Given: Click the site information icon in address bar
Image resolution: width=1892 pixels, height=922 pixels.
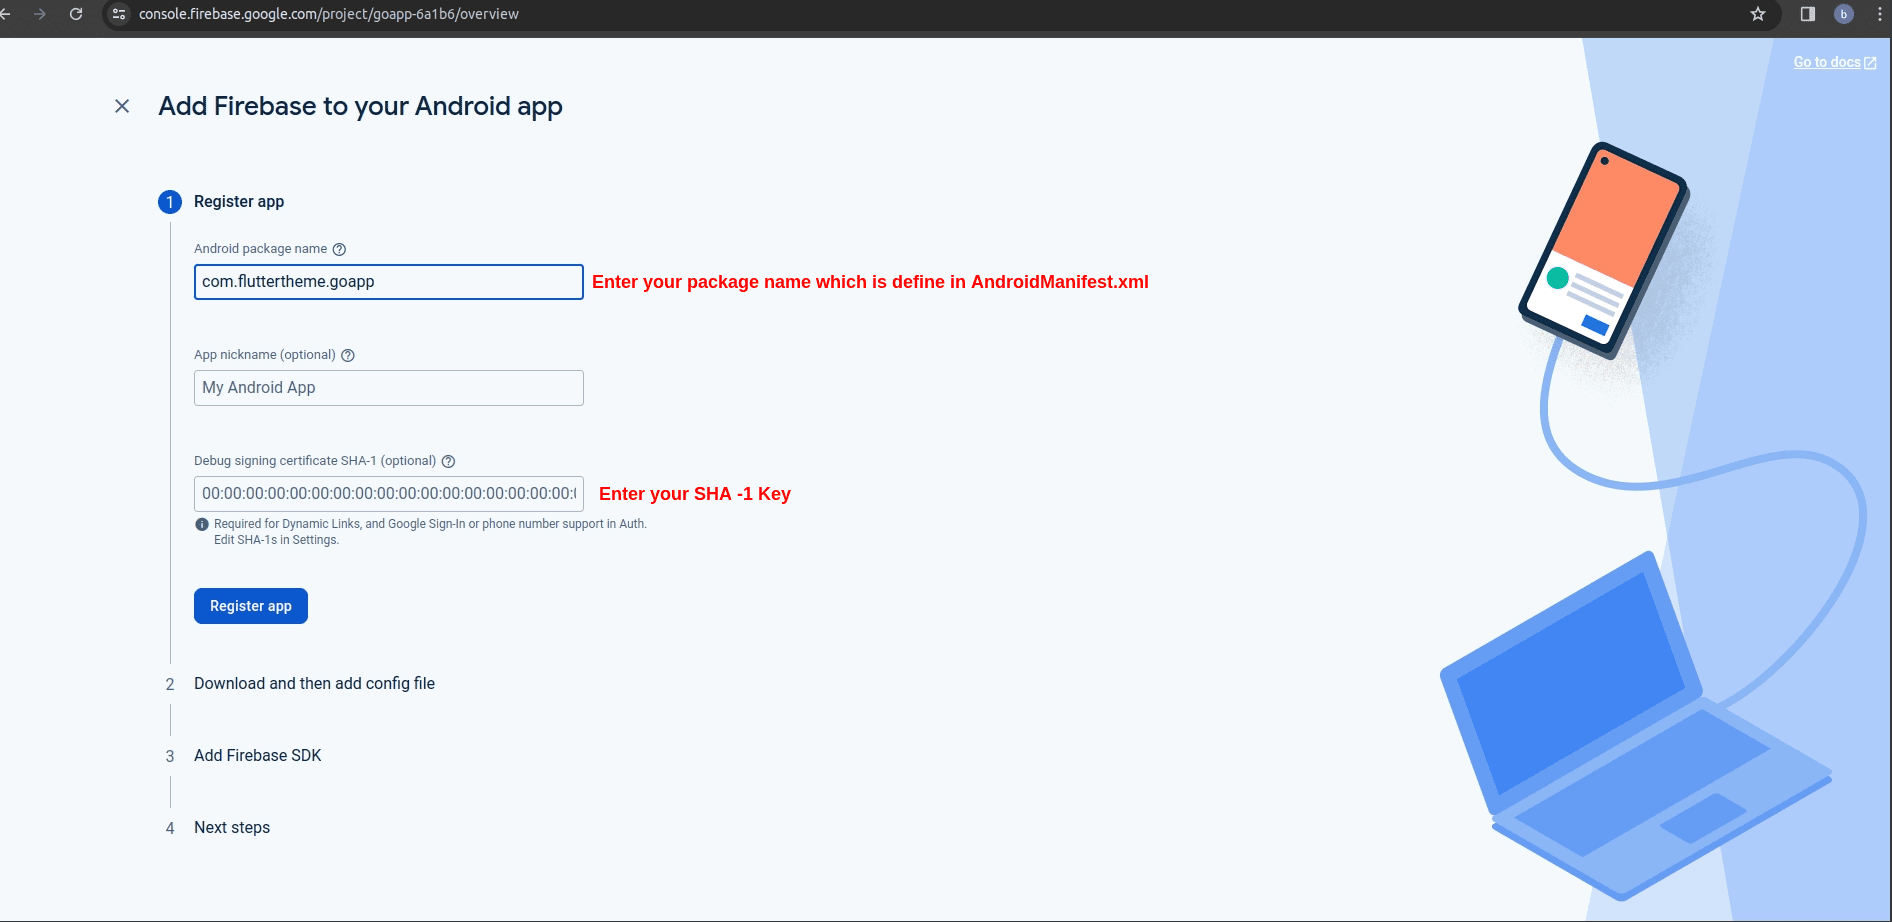Looking at the screenshot, I should (x=119, y=14).
